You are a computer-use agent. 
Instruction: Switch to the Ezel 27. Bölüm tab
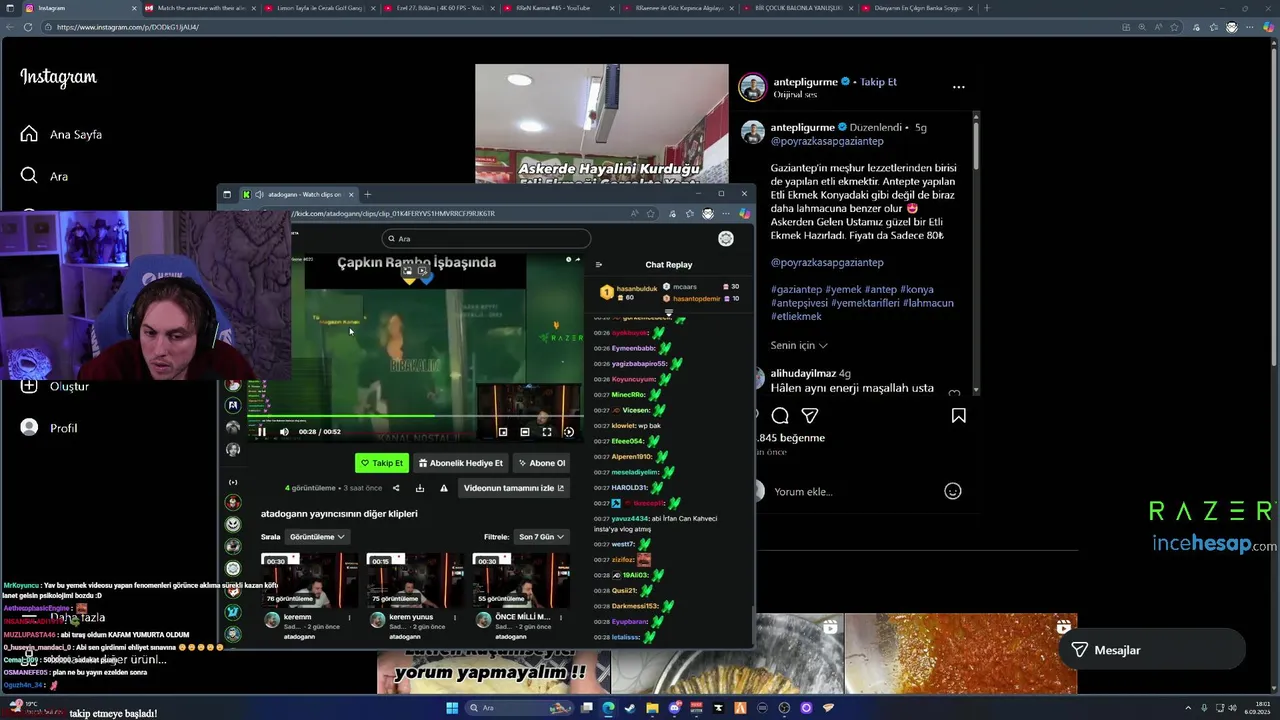coord(440,8)
